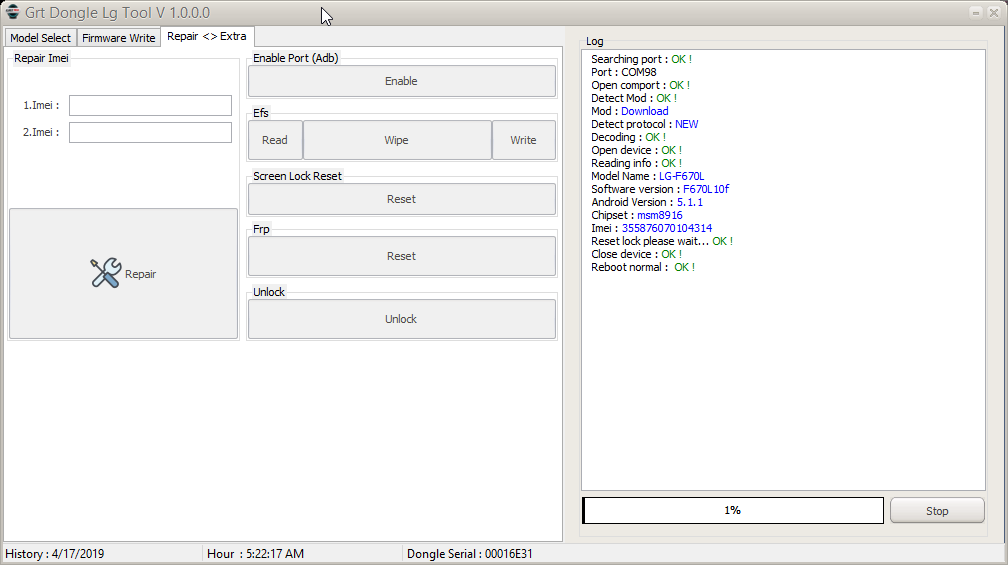Click Chipset msm8916 in log

(x=660, y=215)
